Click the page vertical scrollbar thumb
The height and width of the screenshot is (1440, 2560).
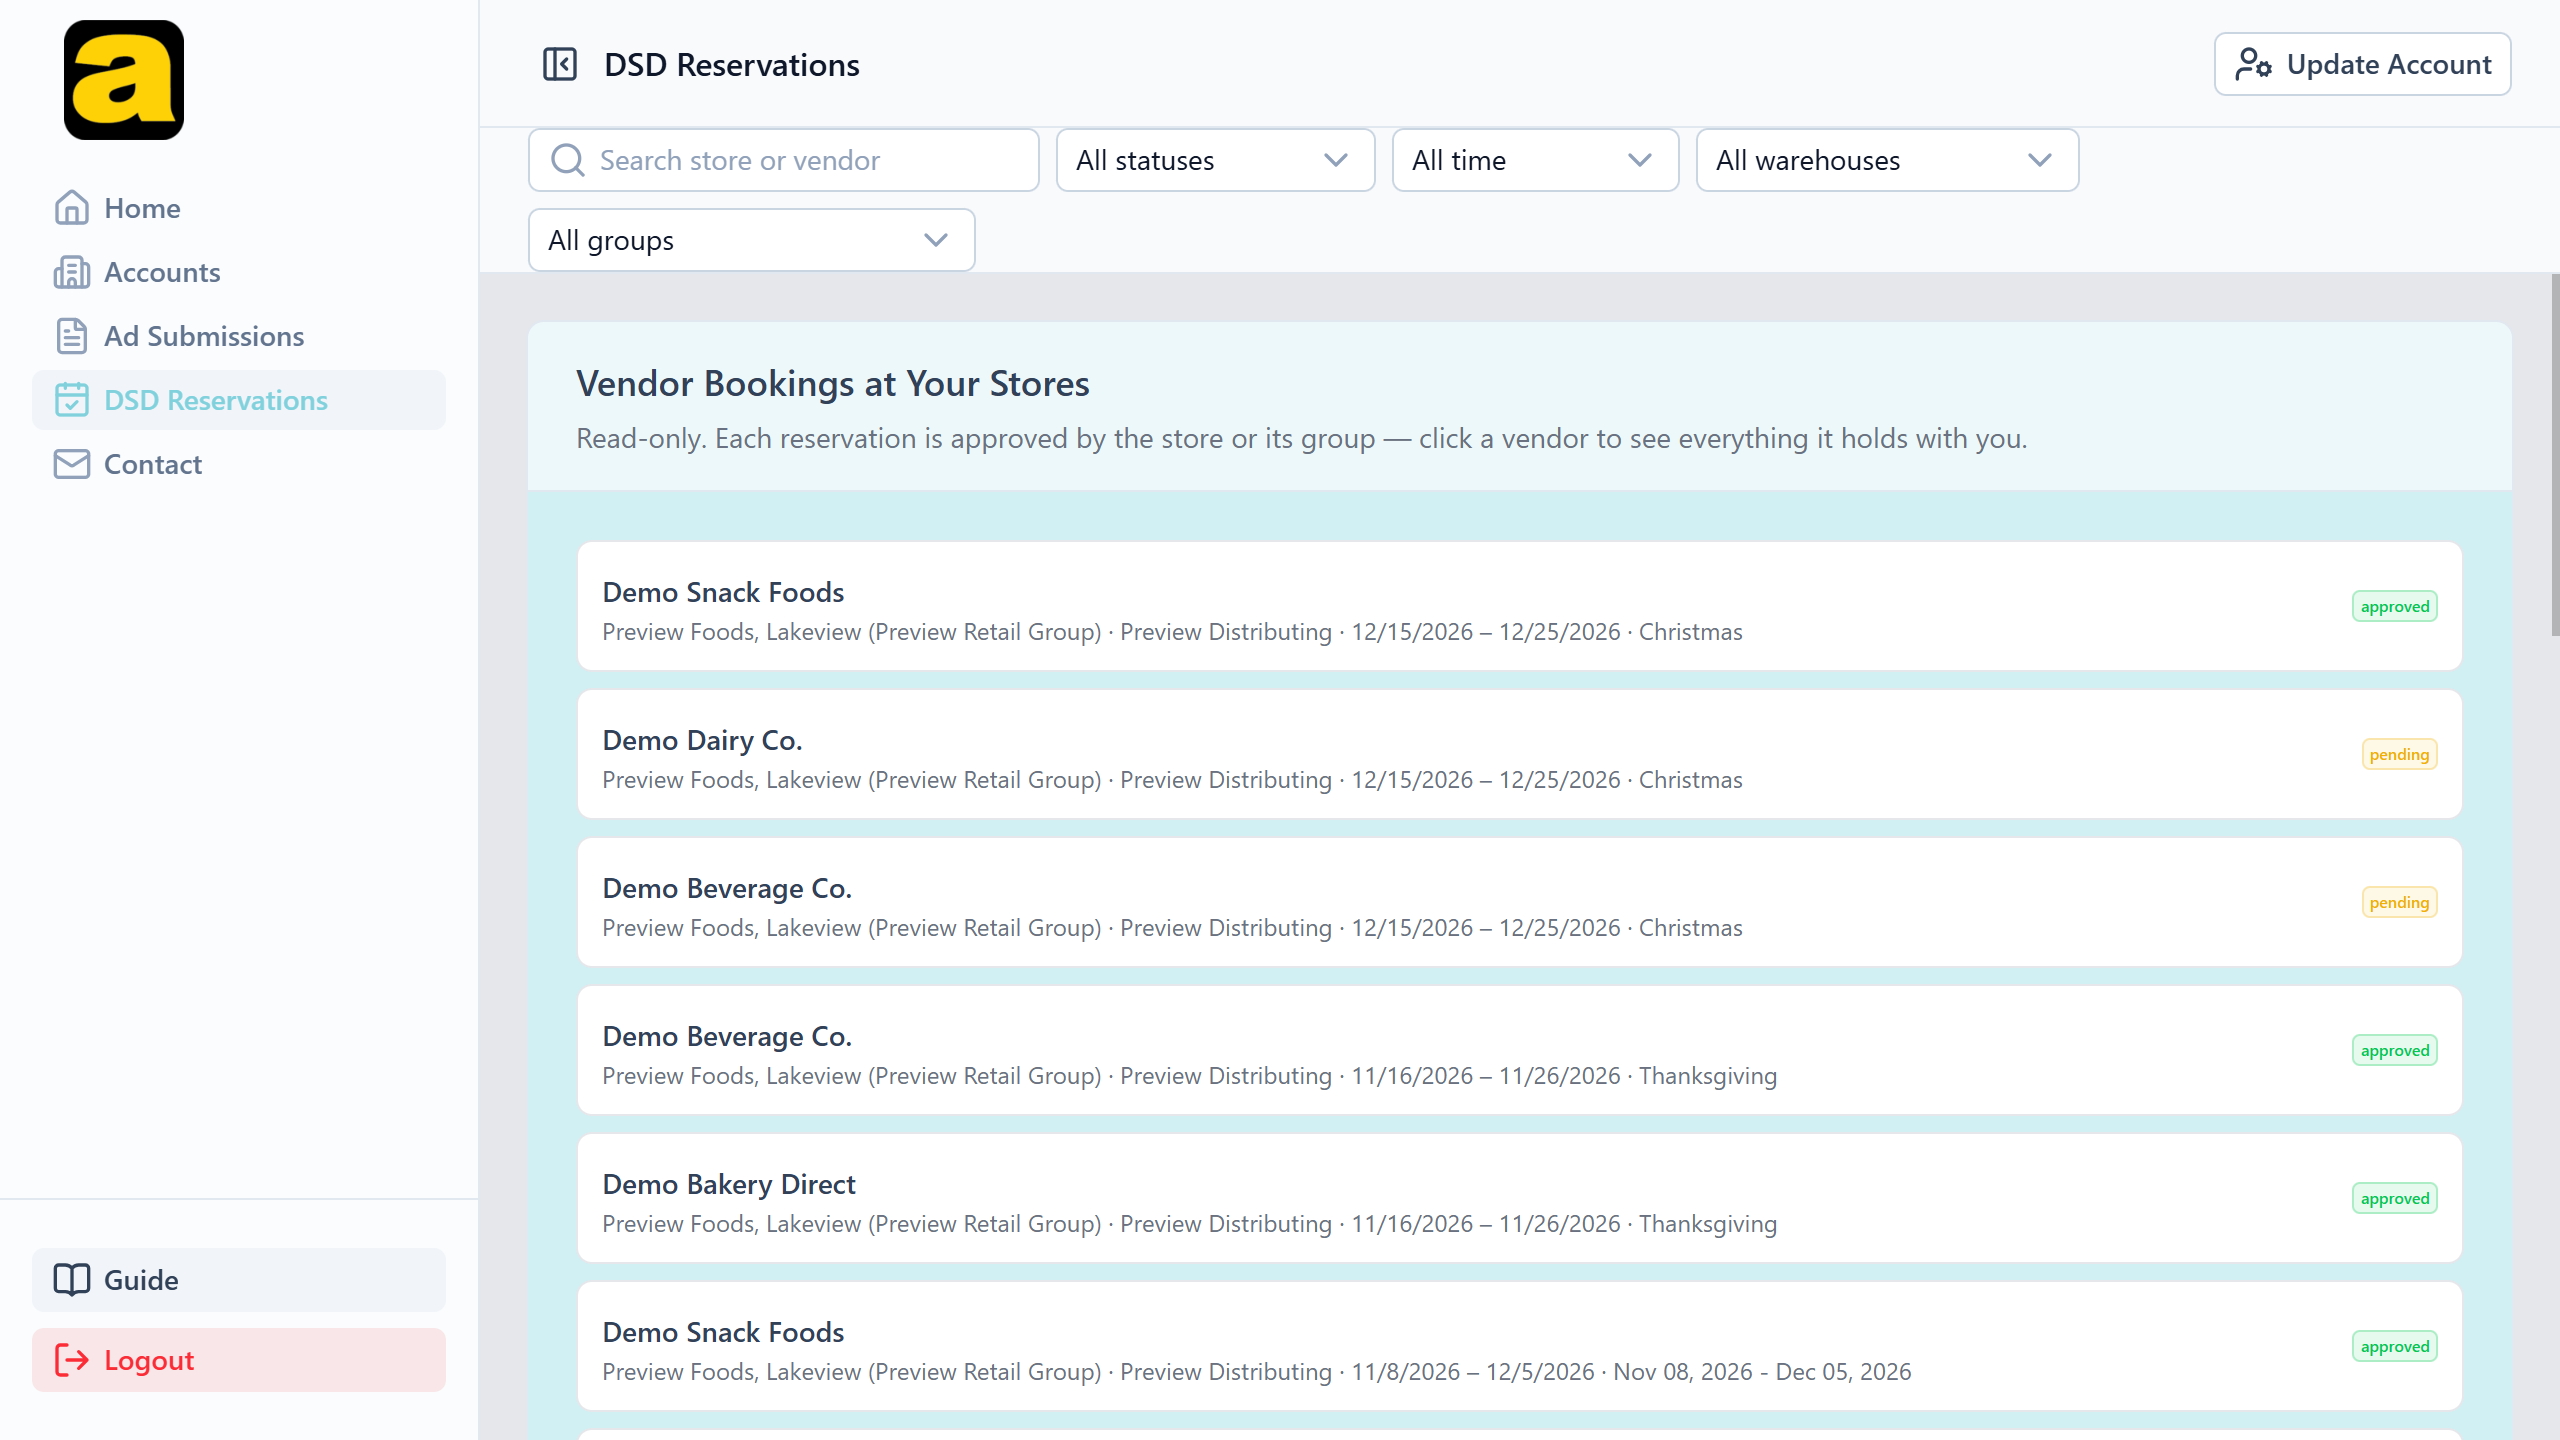pos(2555,455)
